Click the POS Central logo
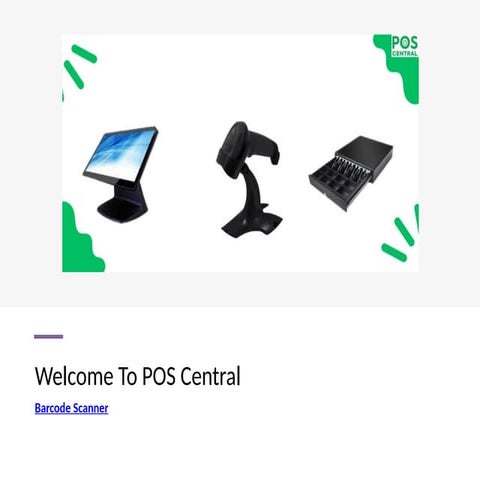The height and width of the screenshot is (480, 480). tap(404, 46)
